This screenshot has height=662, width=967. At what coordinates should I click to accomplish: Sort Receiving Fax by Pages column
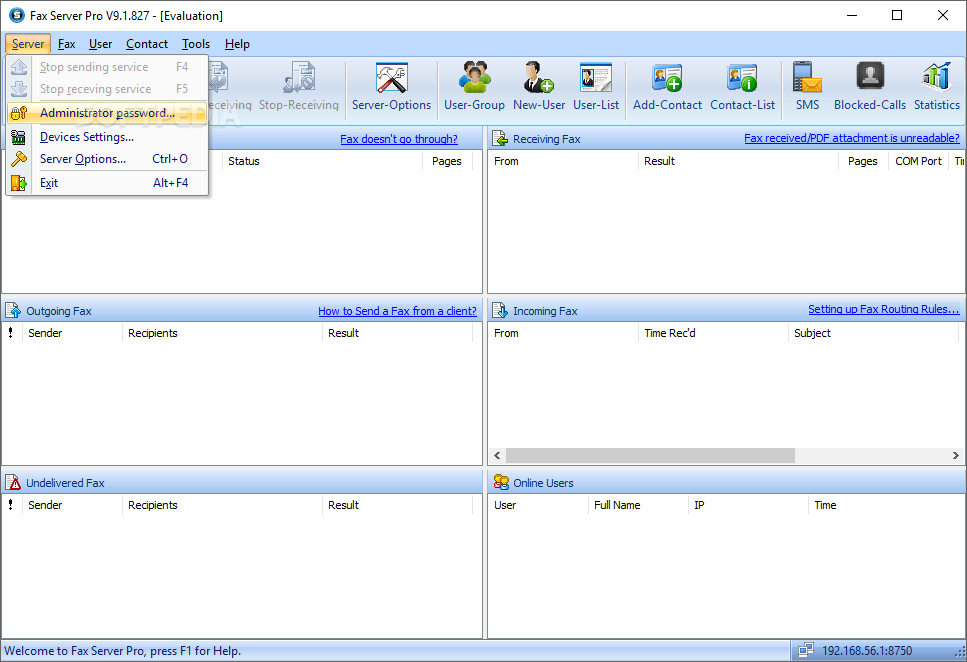coord(863,161)
